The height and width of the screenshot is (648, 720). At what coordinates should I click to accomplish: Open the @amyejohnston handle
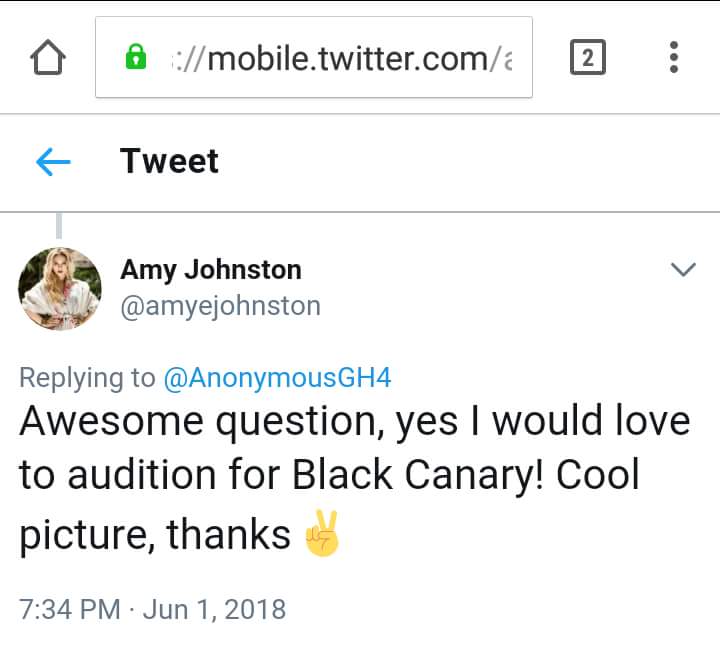[220, 305]
